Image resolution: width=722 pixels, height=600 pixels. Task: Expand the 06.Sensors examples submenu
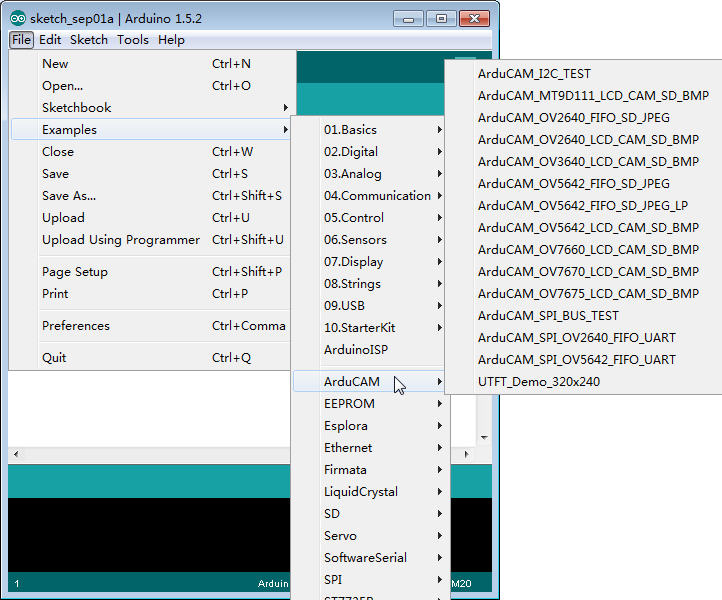click(x=369, y=240)
